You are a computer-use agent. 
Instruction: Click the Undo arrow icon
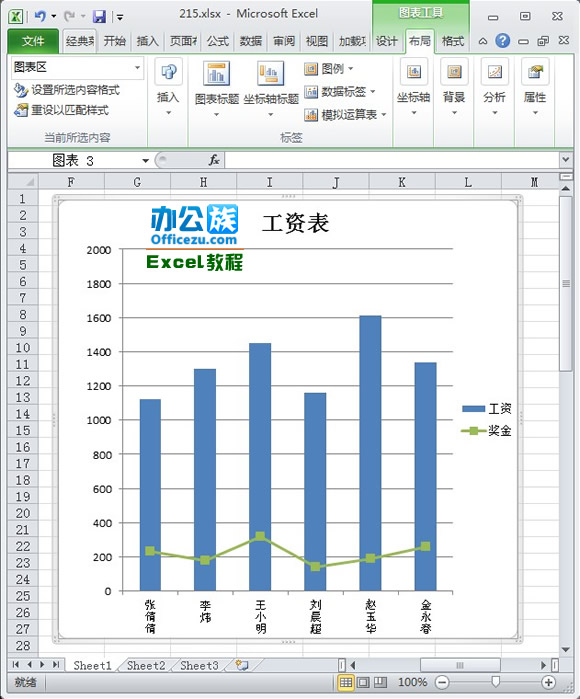(x=40, y=16)
